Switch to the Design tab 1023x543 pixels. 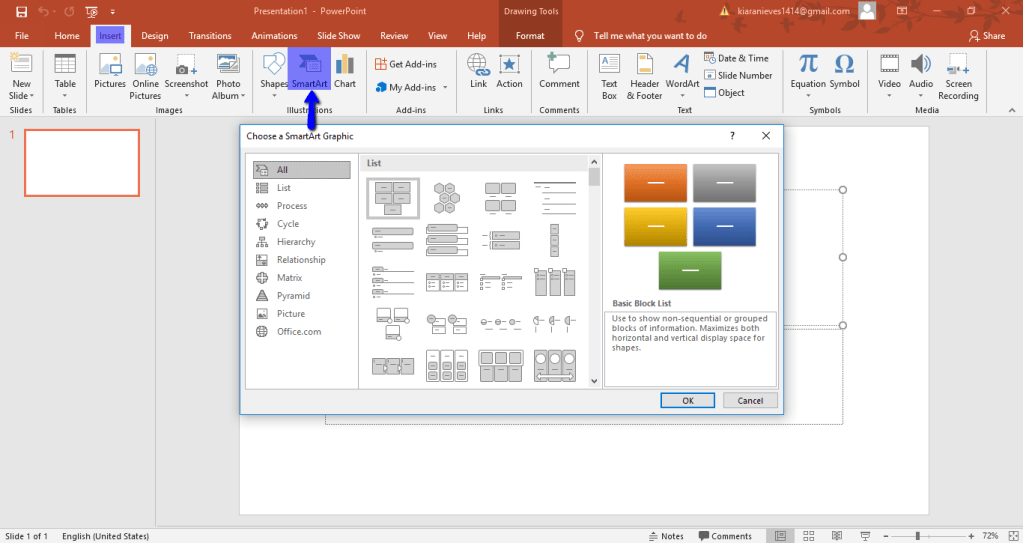point(155,36)
